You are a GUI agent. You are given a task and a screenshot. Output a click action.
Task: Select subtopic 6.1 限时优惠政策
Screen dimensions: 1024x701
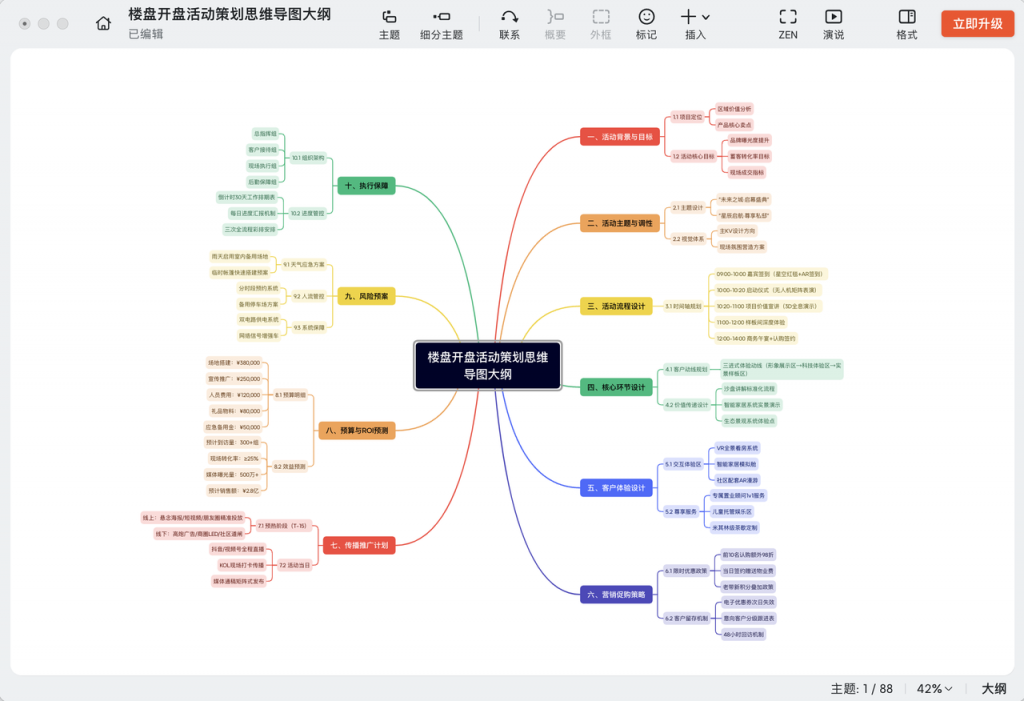[x=686, y=571]
